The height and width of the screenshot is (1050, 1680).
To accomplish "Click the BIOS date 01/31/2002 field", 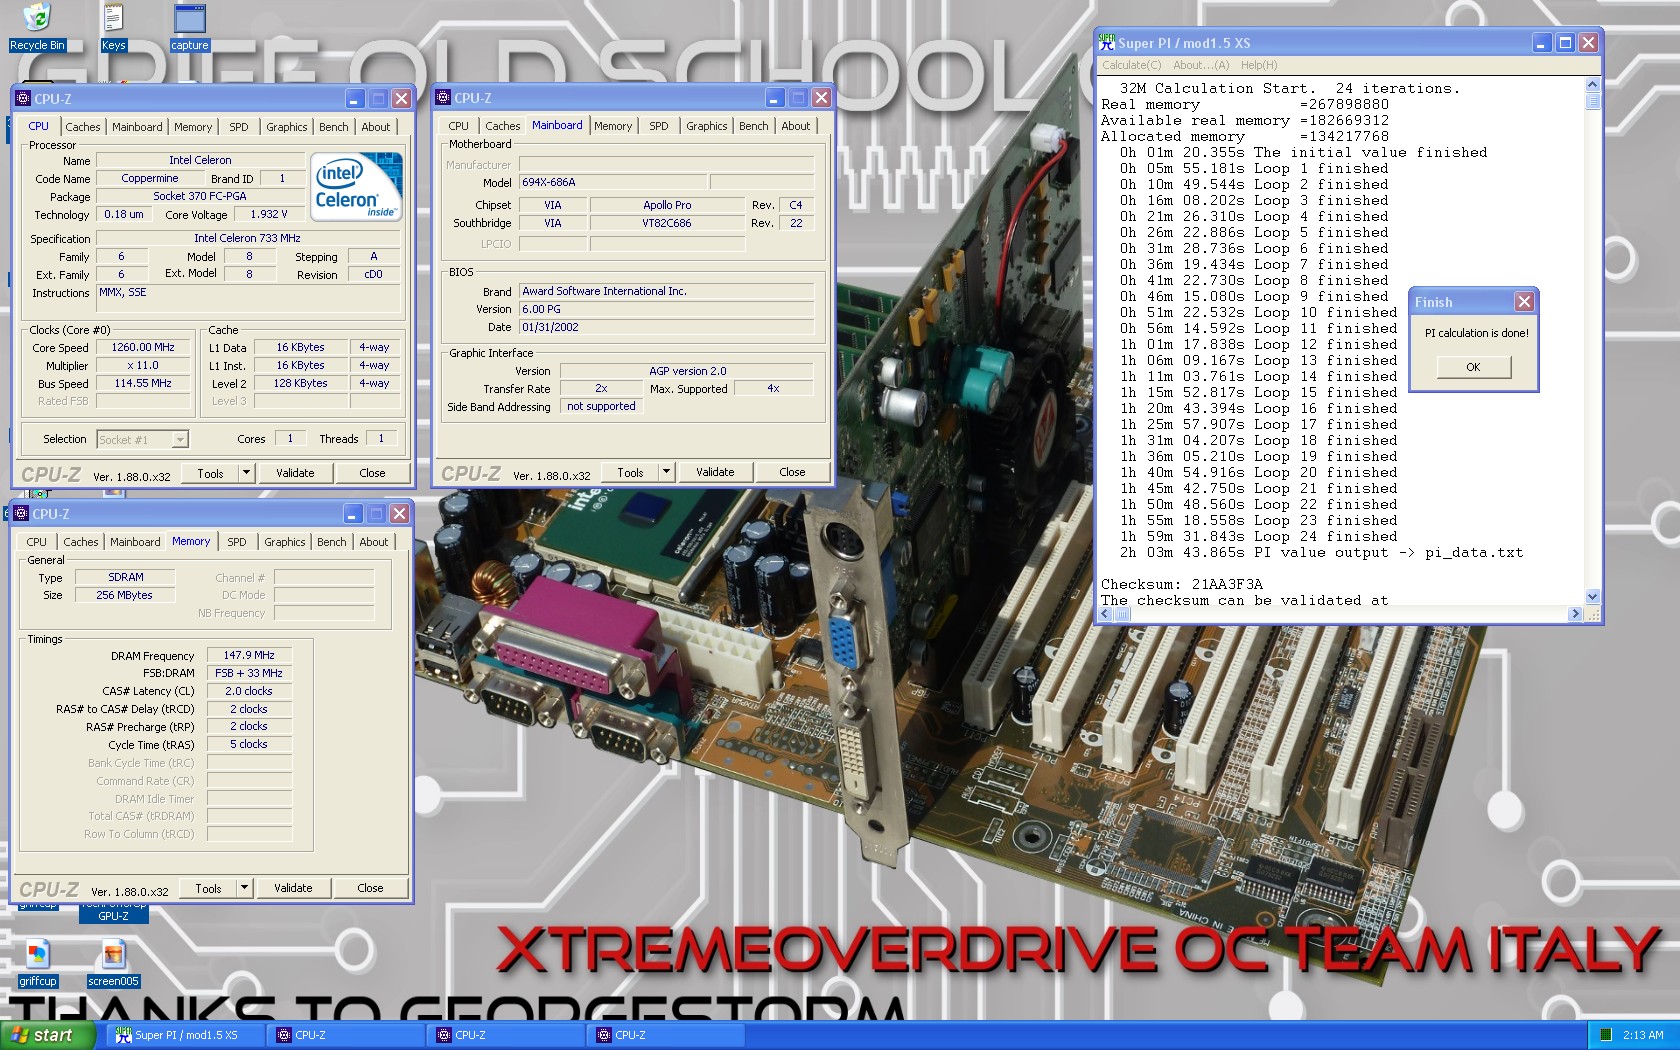I will pyautogui.click(x=666, y=327).
